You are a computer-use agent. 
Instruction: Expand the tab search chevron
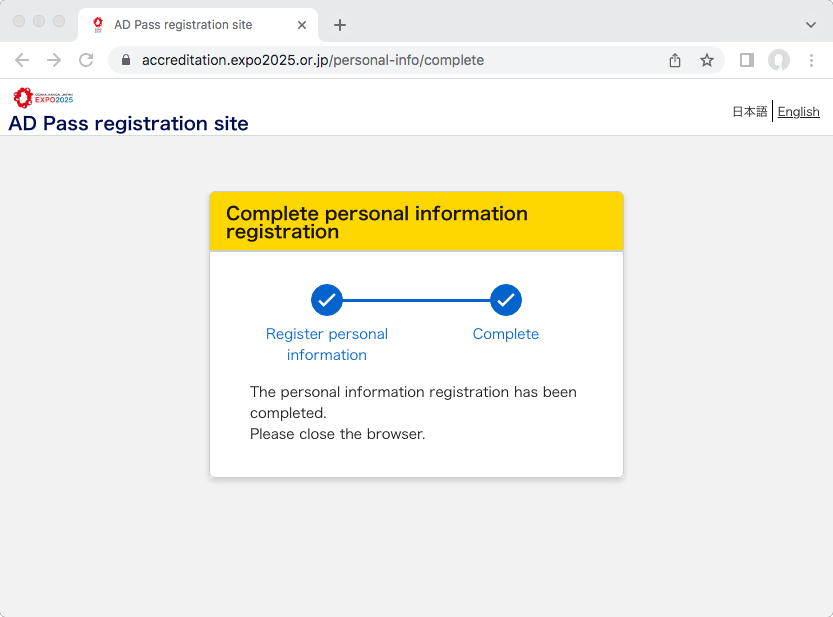(810, 25)
